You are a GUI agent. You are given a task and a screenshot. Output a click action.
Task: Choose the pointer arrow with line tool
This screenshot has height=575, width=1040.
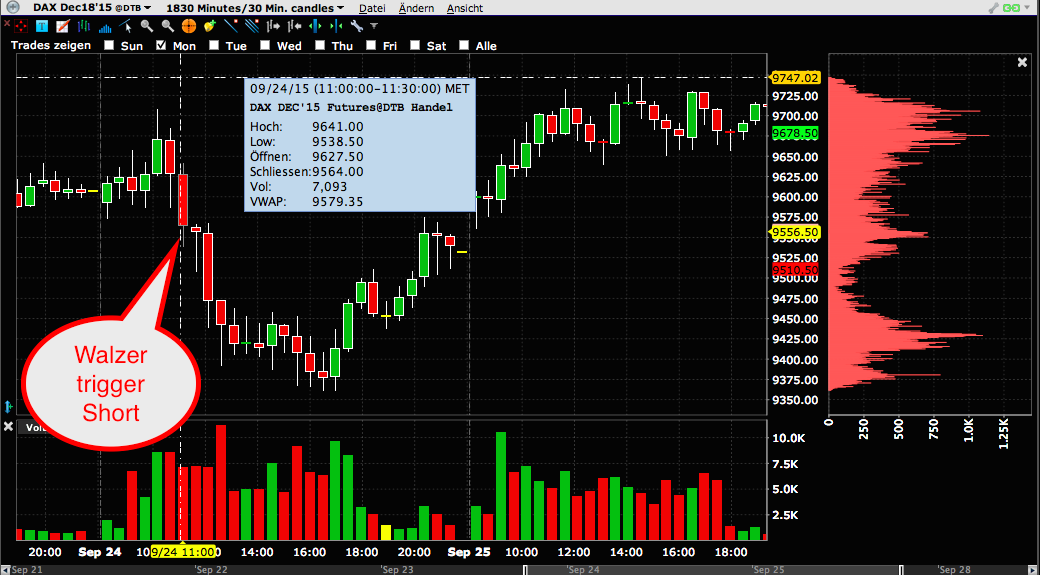126,27
